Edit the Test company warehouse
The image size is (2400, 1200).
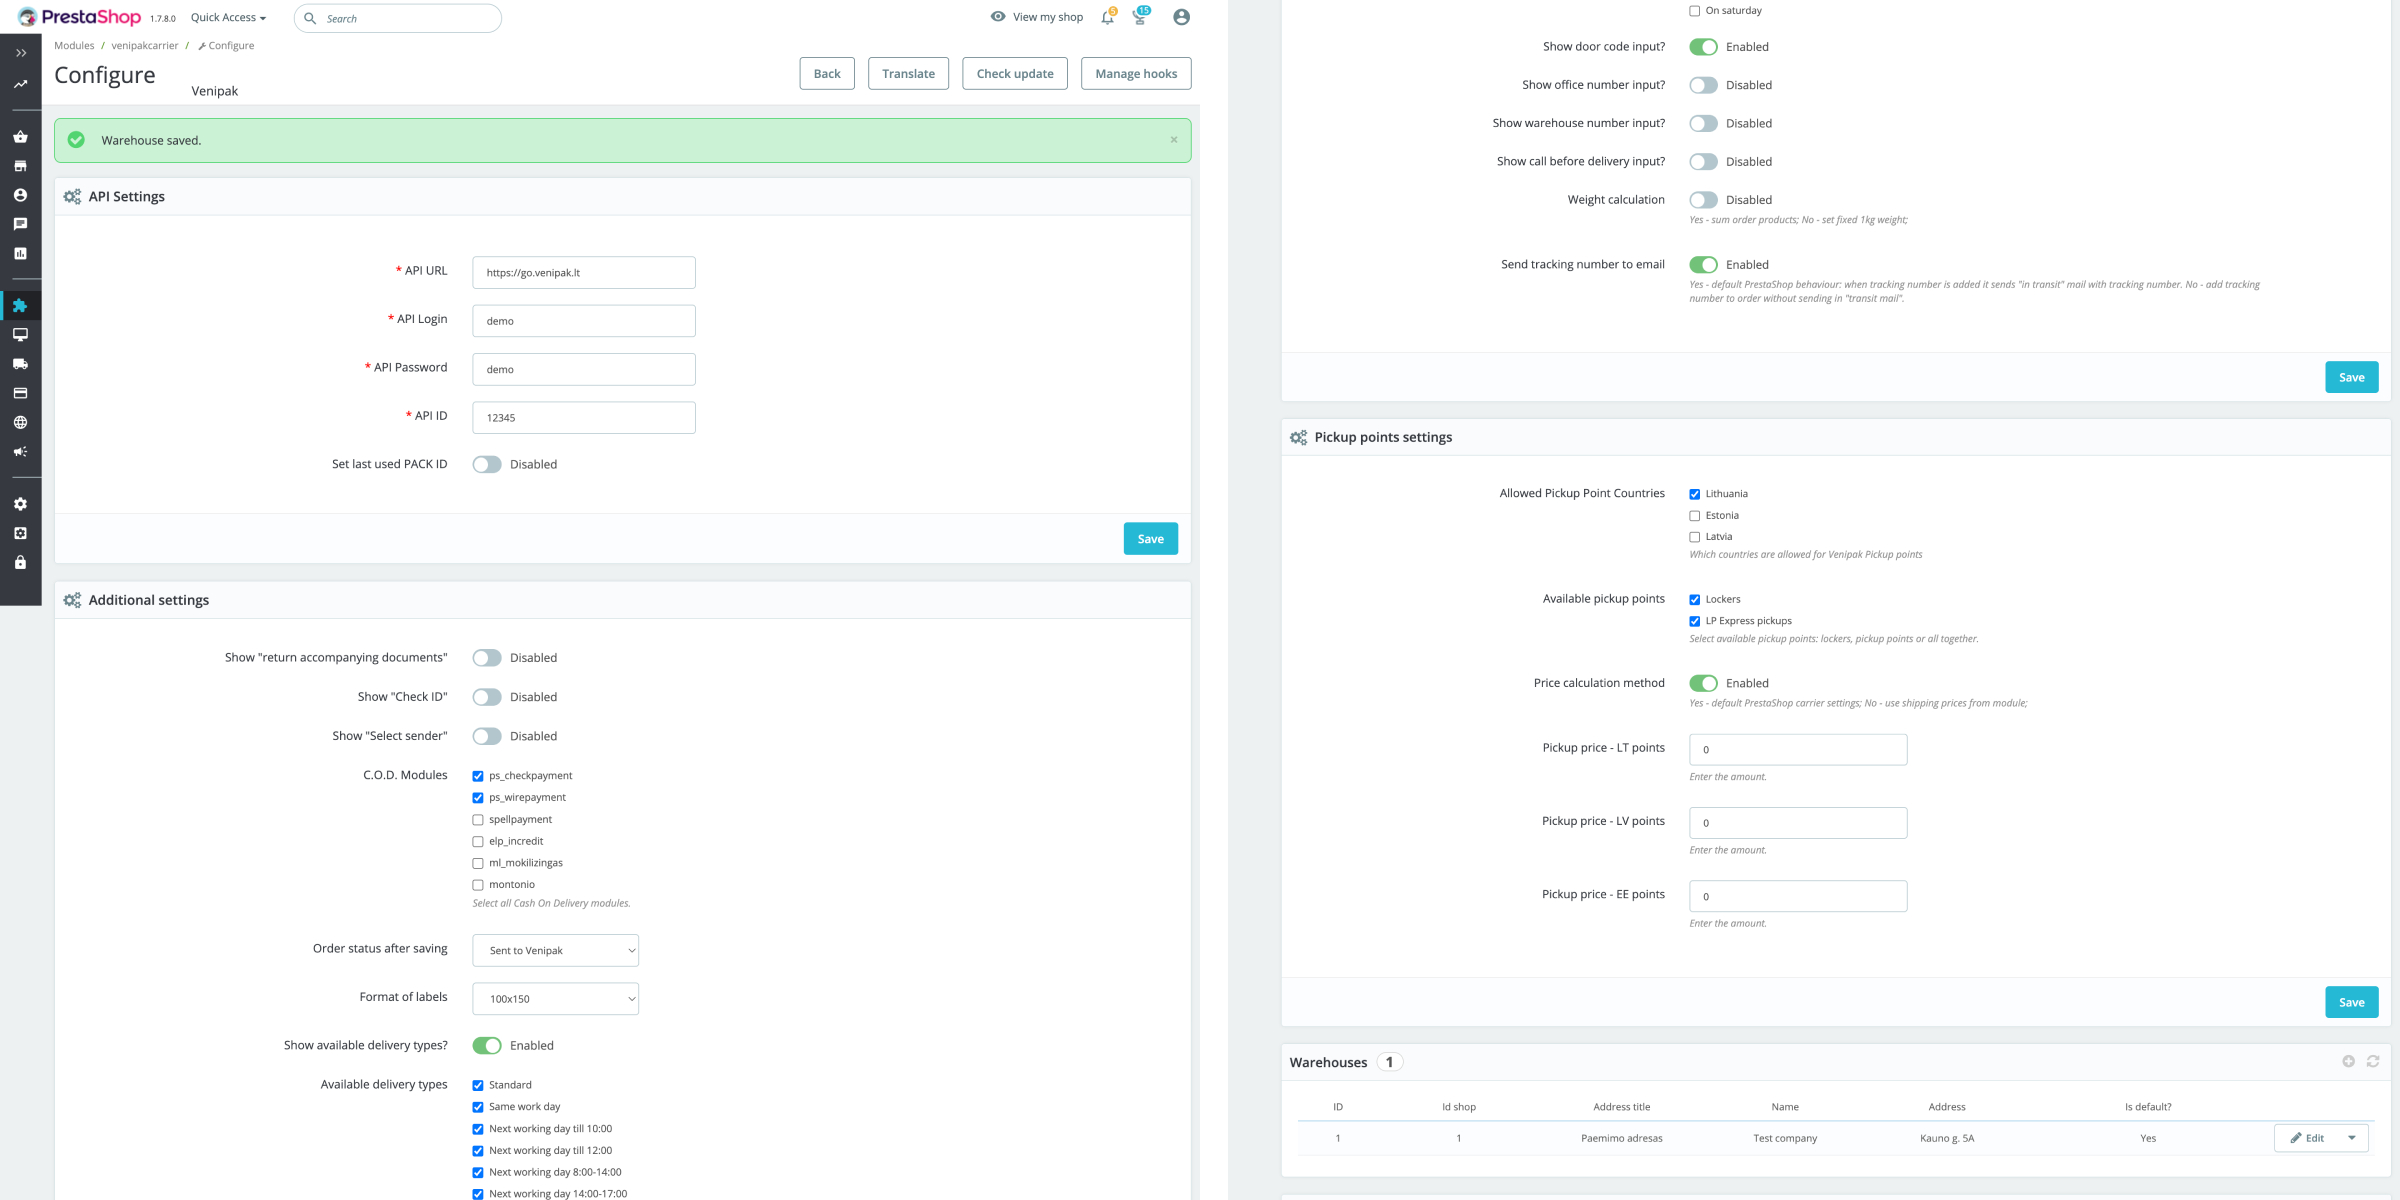(2307, 1138)
